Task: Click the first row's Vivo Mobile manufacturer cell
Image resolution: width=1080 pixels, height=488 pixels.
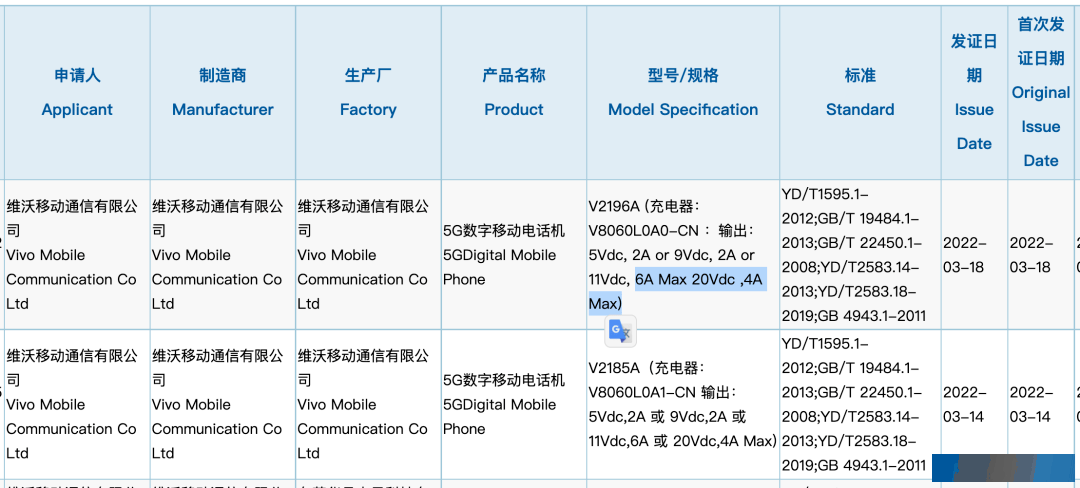Action: [222, 255]
